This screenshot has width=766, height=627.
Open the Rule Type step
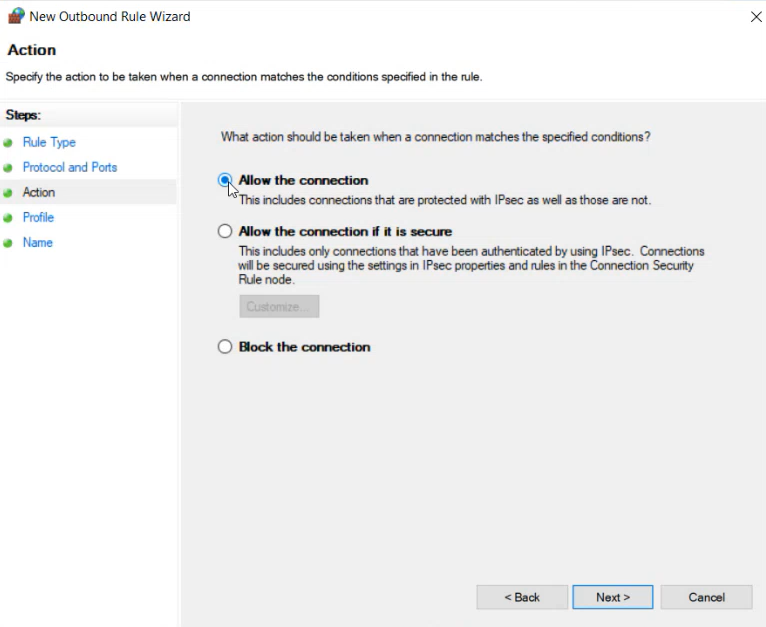(x=49, y=142)
